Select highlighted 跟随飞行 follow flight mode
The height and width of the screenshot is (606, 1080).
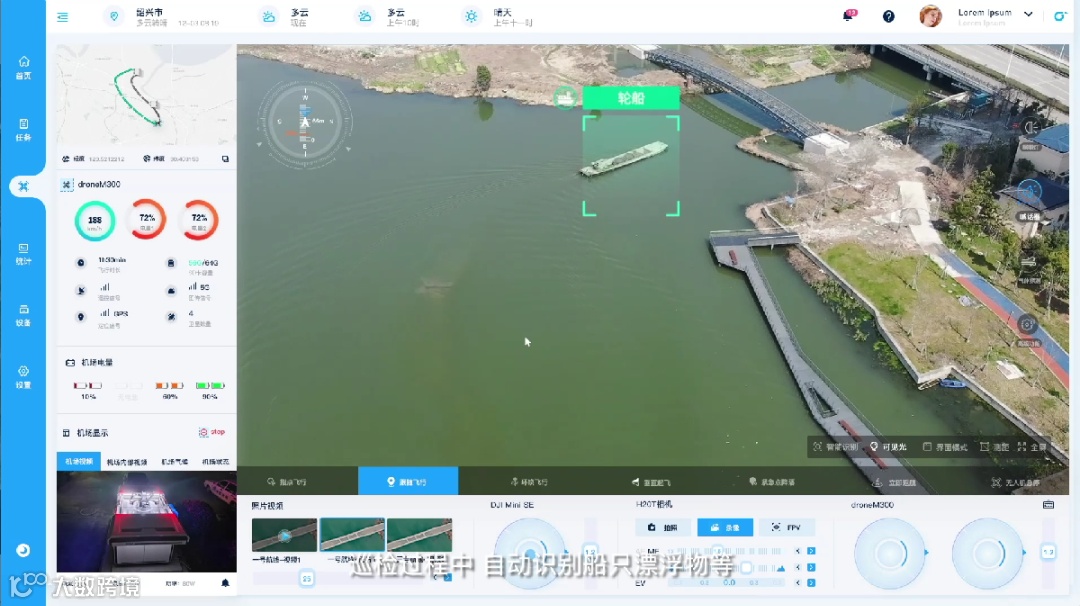click(x=408, y=481)
